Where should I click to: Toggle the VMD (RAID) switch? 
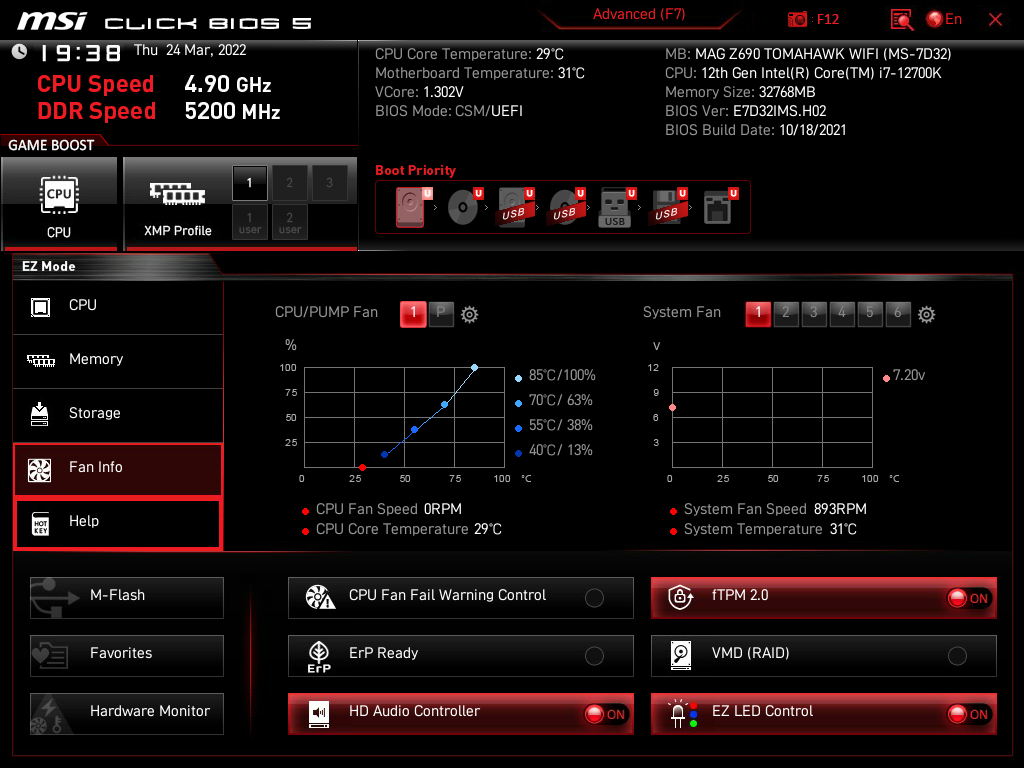957,656
